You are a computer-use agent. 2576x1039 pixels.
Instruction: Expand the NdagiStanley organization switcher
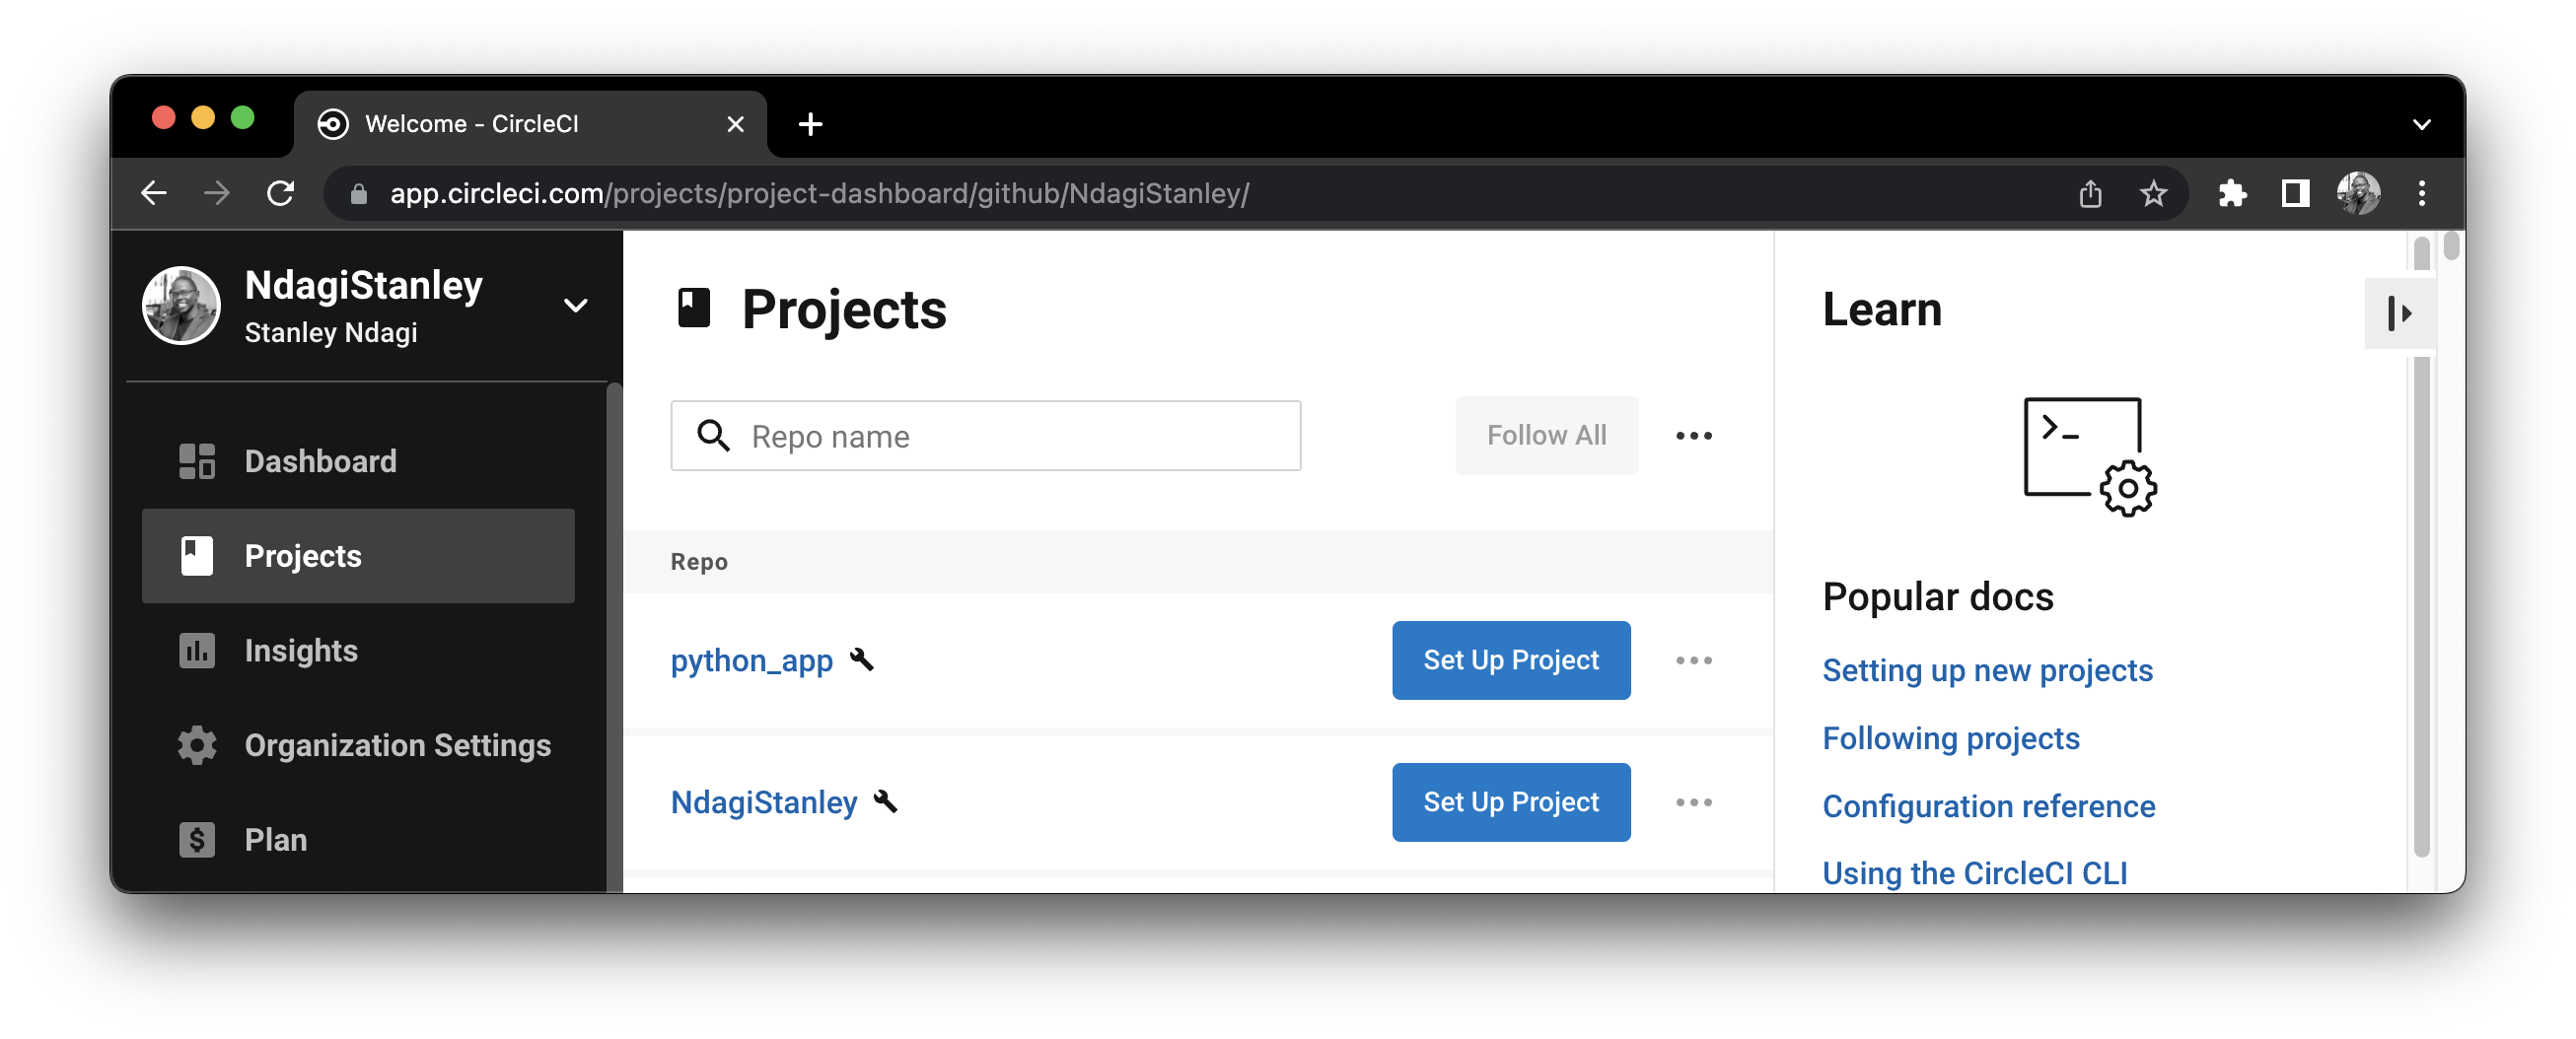coord(575,306)
